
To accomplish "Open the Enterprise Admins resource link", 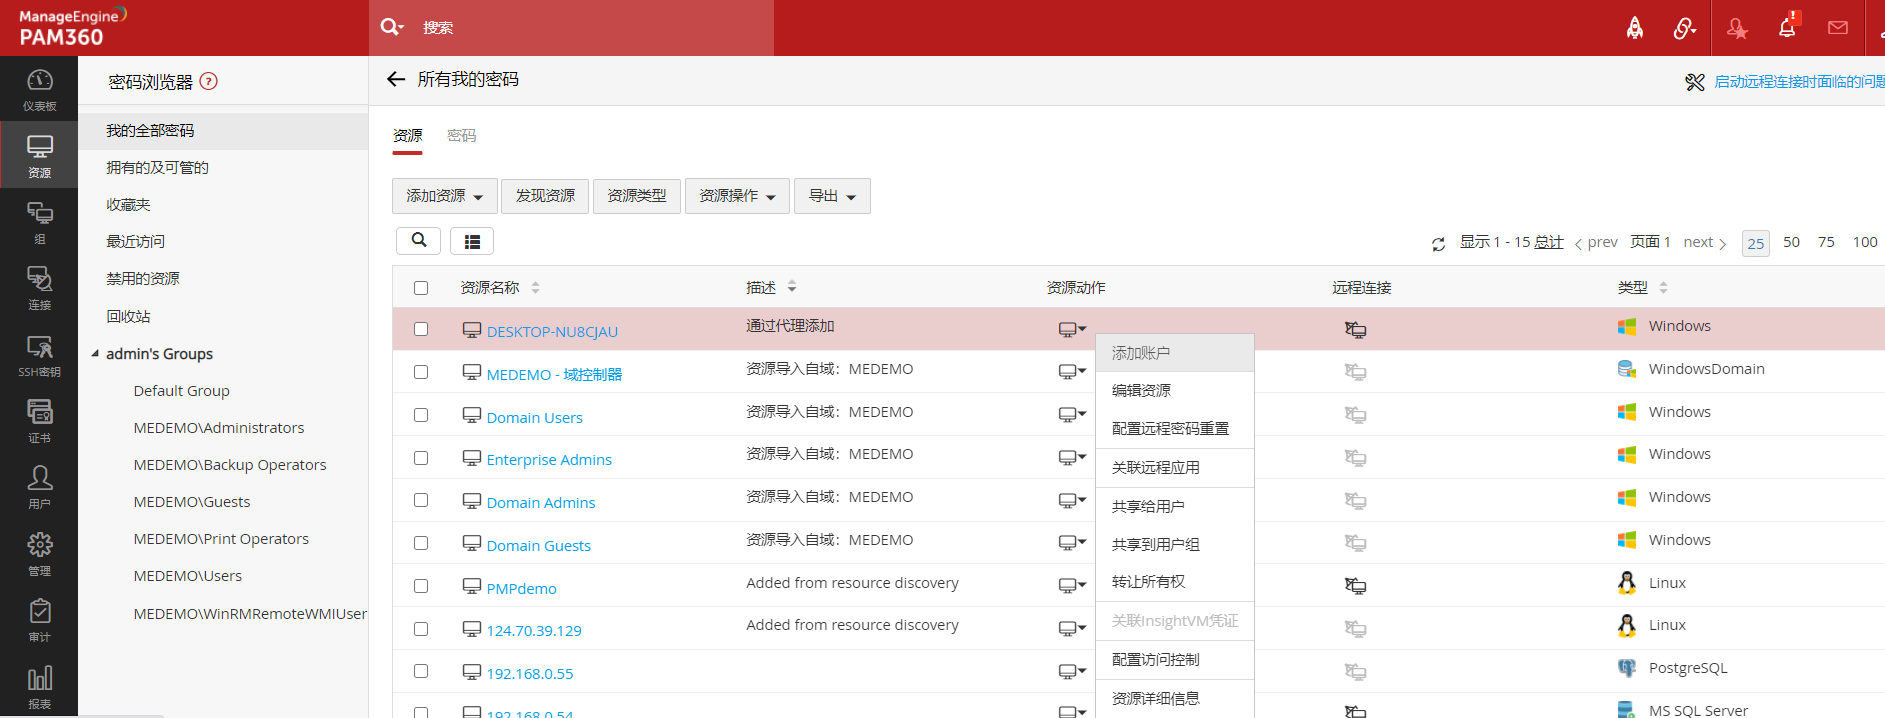I will 549,460.
